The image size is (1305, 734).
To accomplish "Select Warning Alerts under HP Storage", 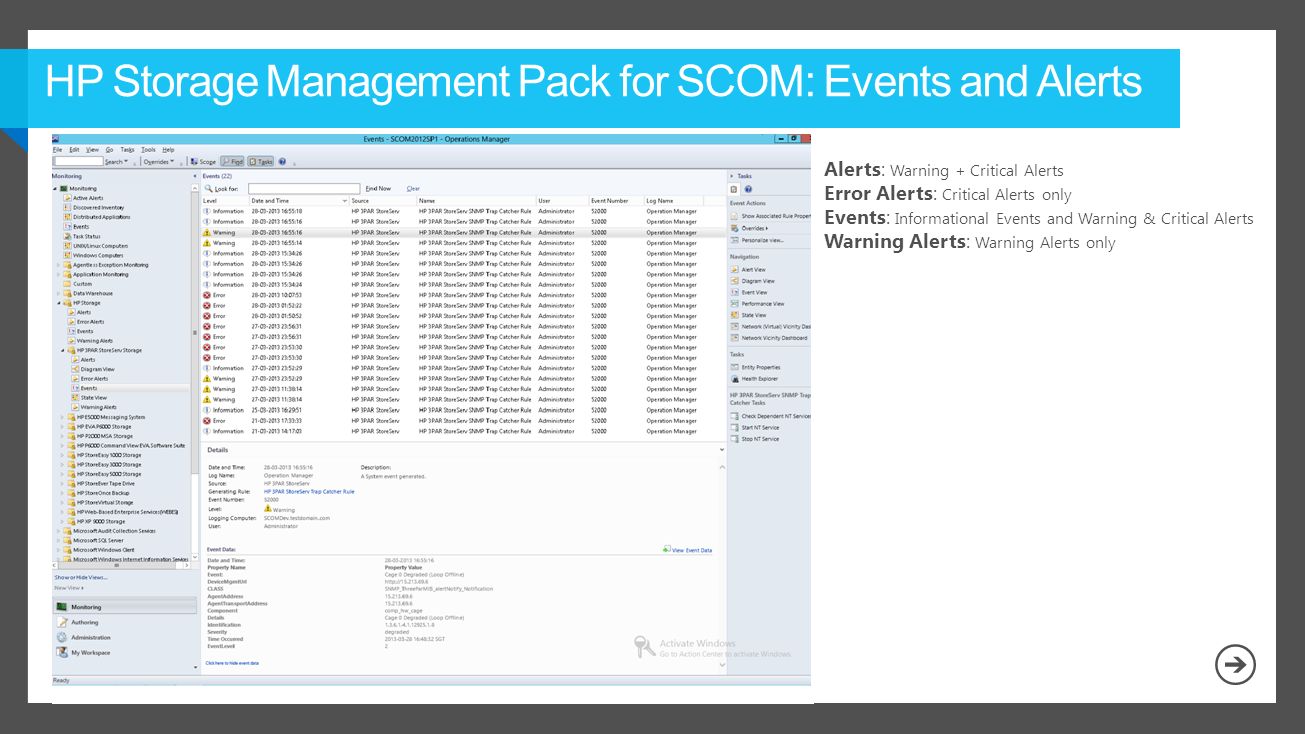I will 94,341.
